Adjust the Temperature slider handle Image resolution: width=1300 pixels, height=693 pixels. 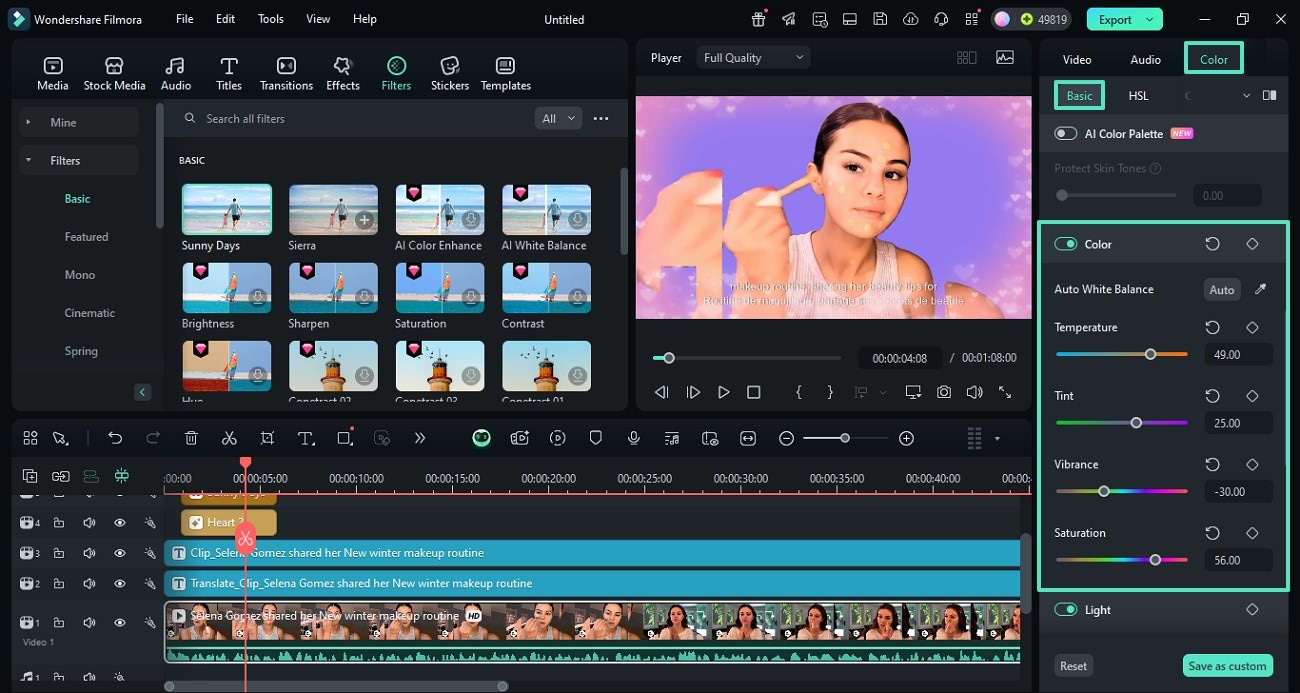coord(1150,354)
